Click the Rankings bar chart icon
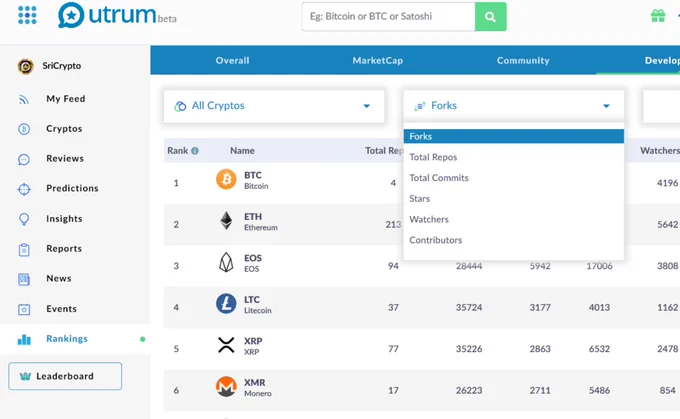Image resolution: width=680 pixels, height=419 pixels. point(24,339)
